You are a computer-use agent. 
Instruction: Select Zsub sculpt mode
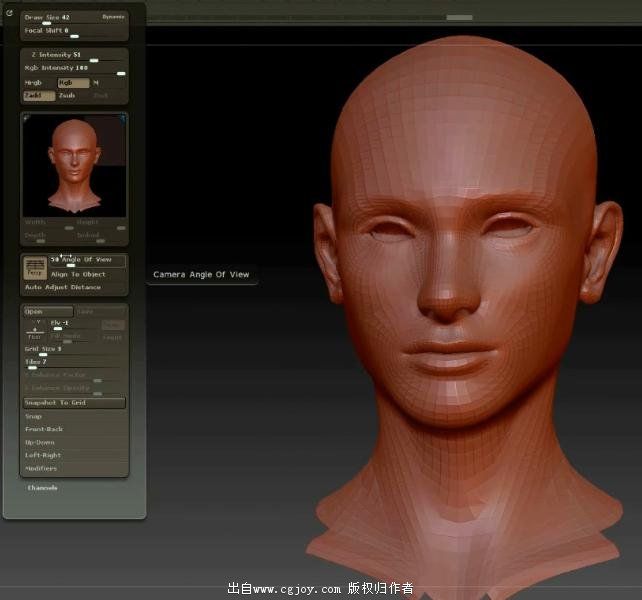68,96
